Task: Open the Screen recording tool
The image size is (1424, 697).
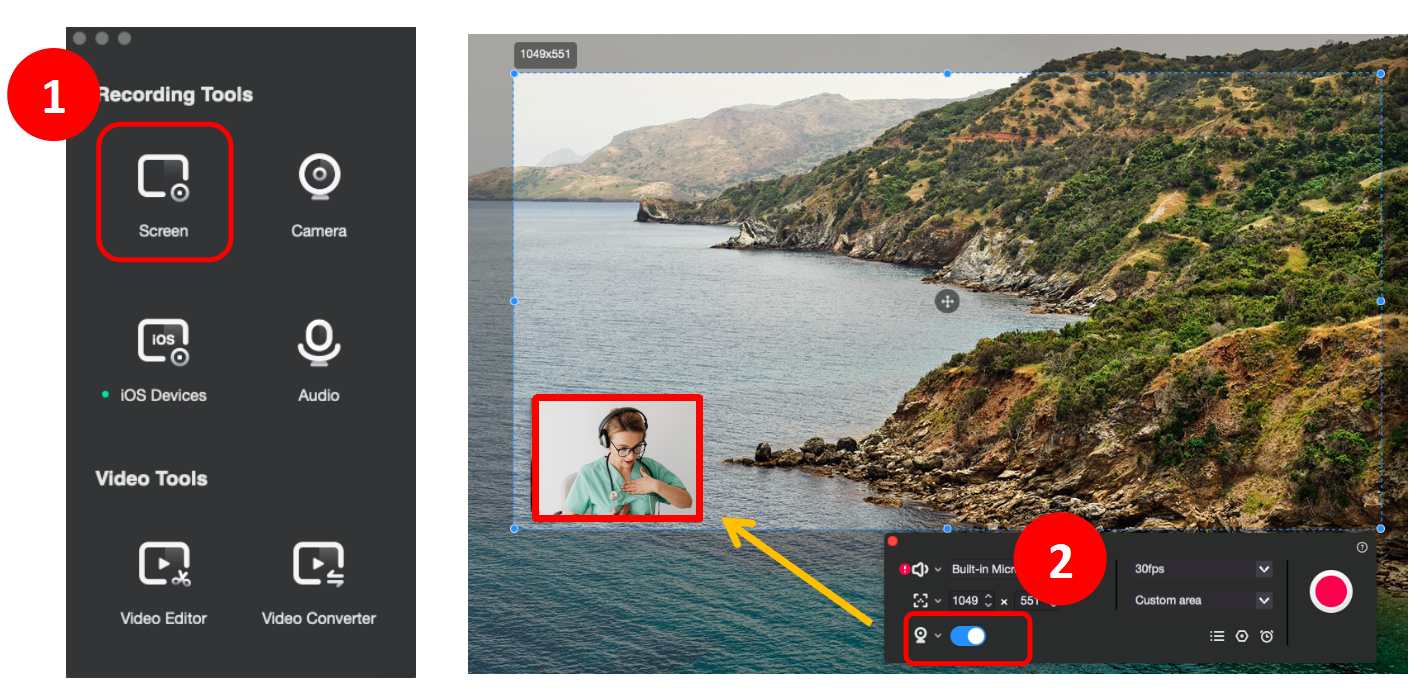Action: [163, 192]
